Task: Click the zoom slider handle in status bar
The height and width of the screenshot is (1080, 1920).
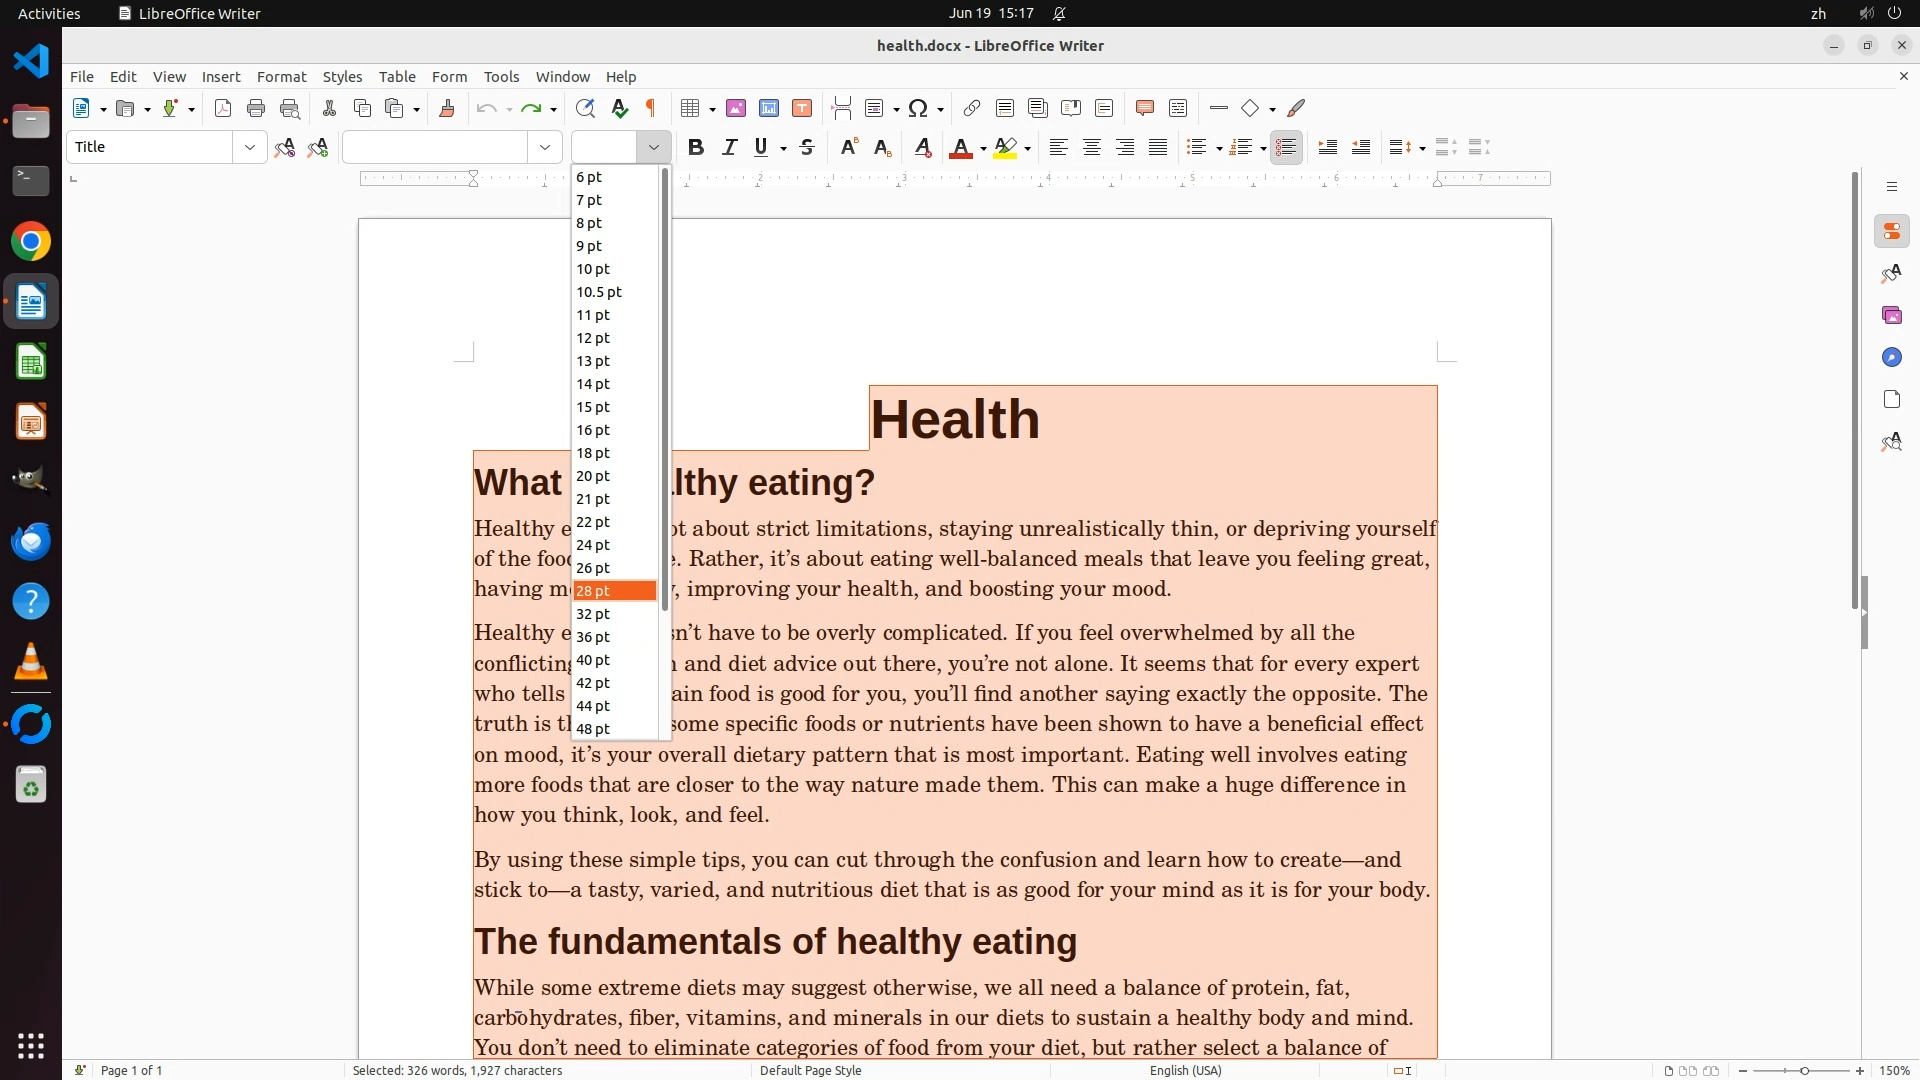Action: (1804, 1070)
